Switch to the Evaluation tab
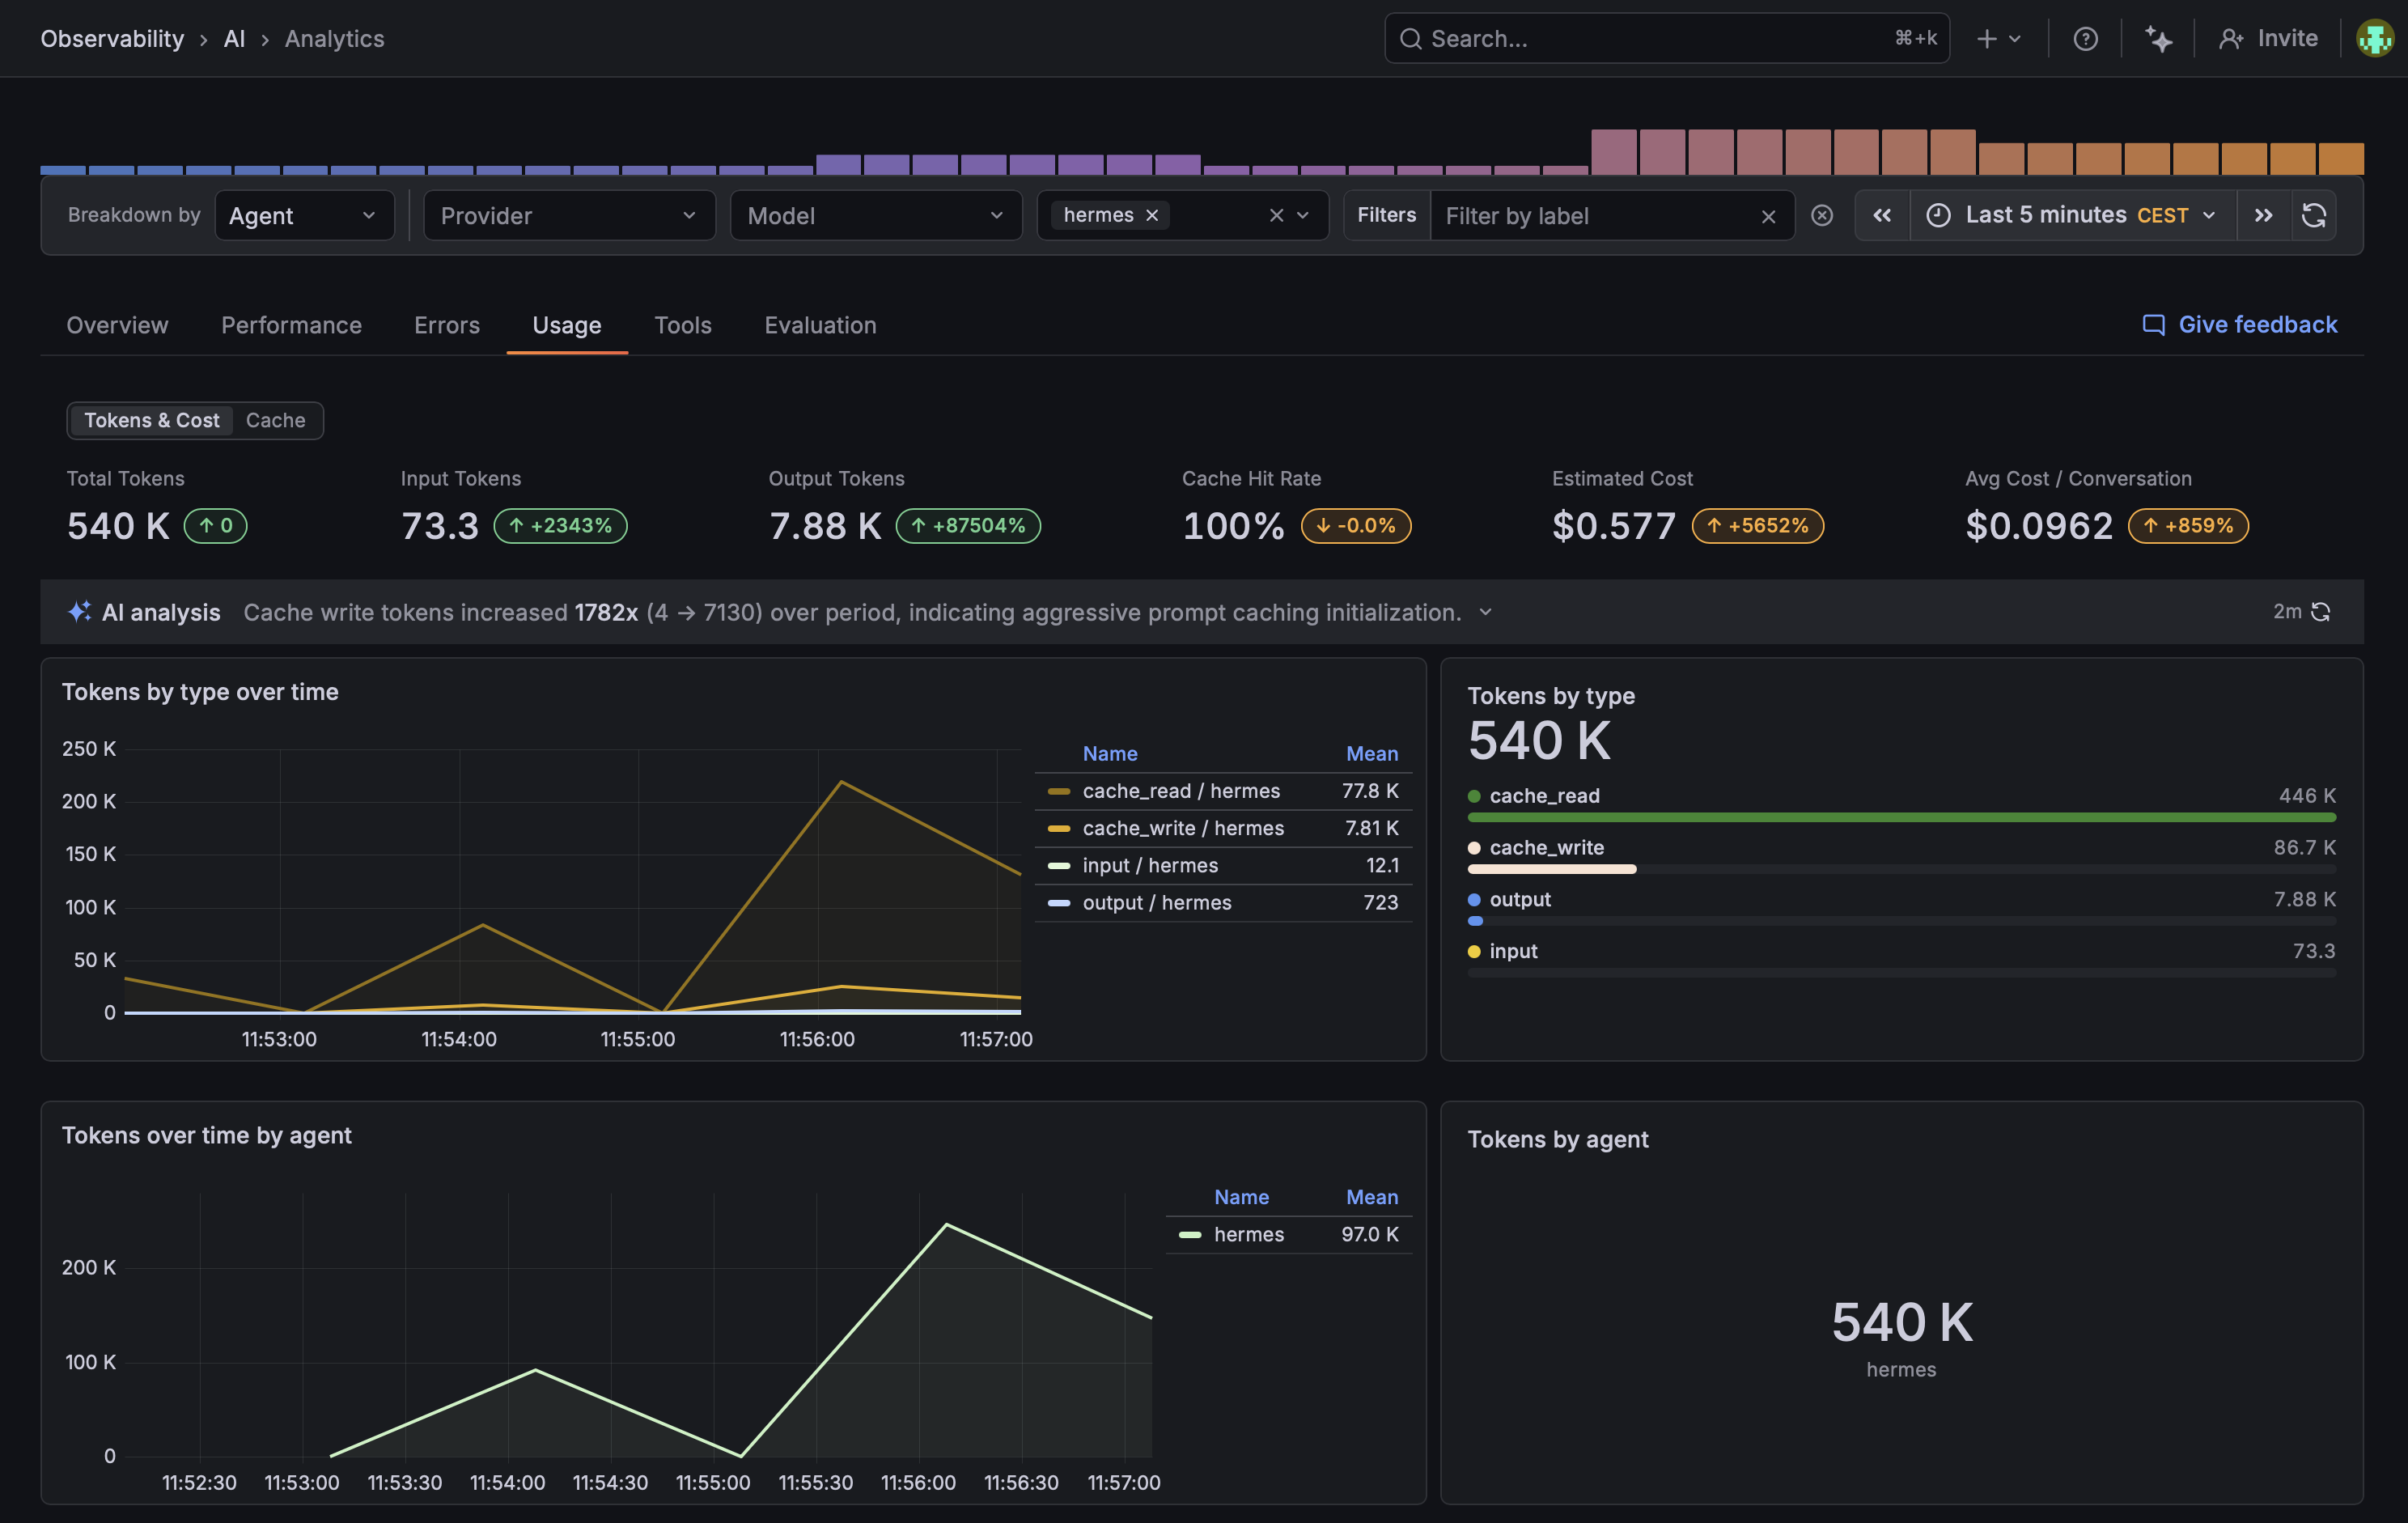Viewport: 2408px width, 1523px height. pos(820,325)
